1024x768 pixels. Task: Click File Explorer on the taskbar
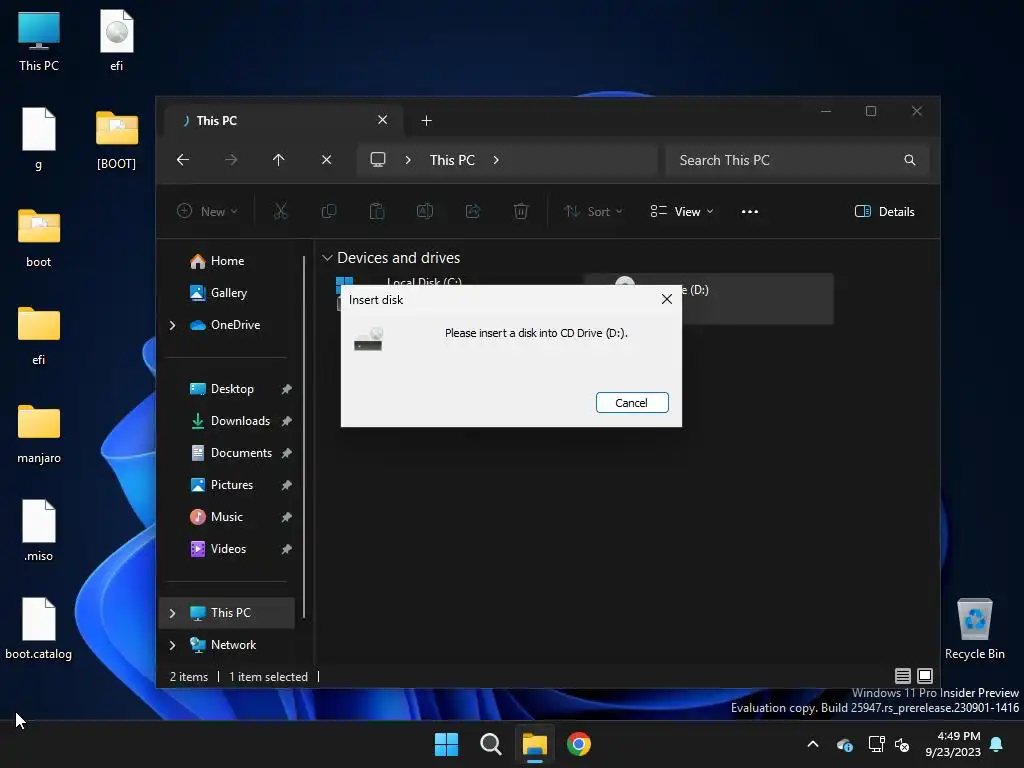534,744
